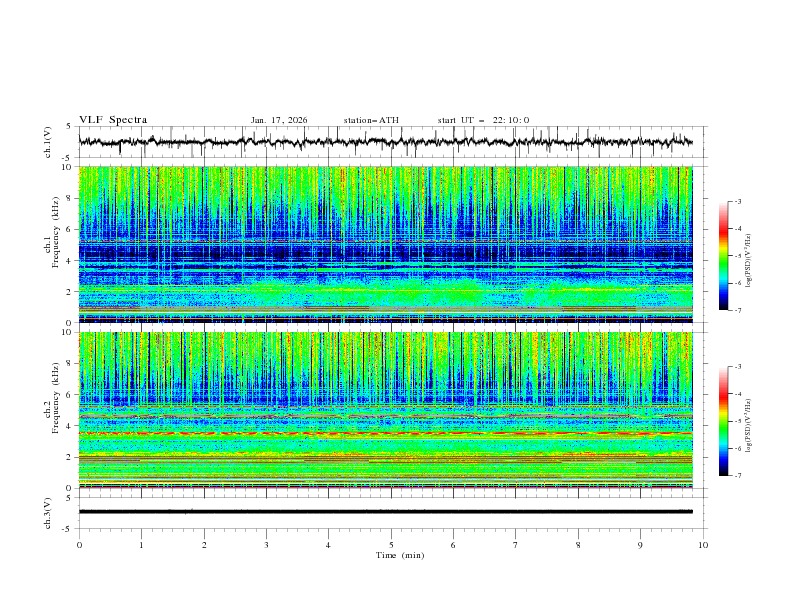Click the ch.2 PSD color scale bar
The image size is (792, 612).
[723, 421]
